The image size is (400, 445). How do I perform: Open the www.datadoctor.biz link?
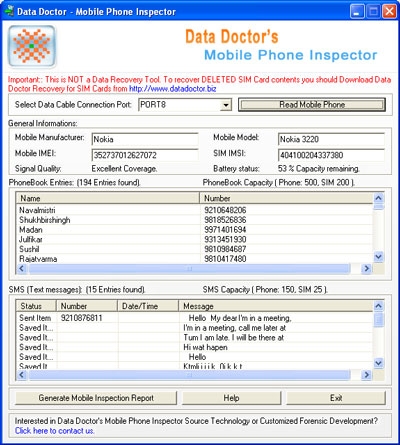click(172, 89)
